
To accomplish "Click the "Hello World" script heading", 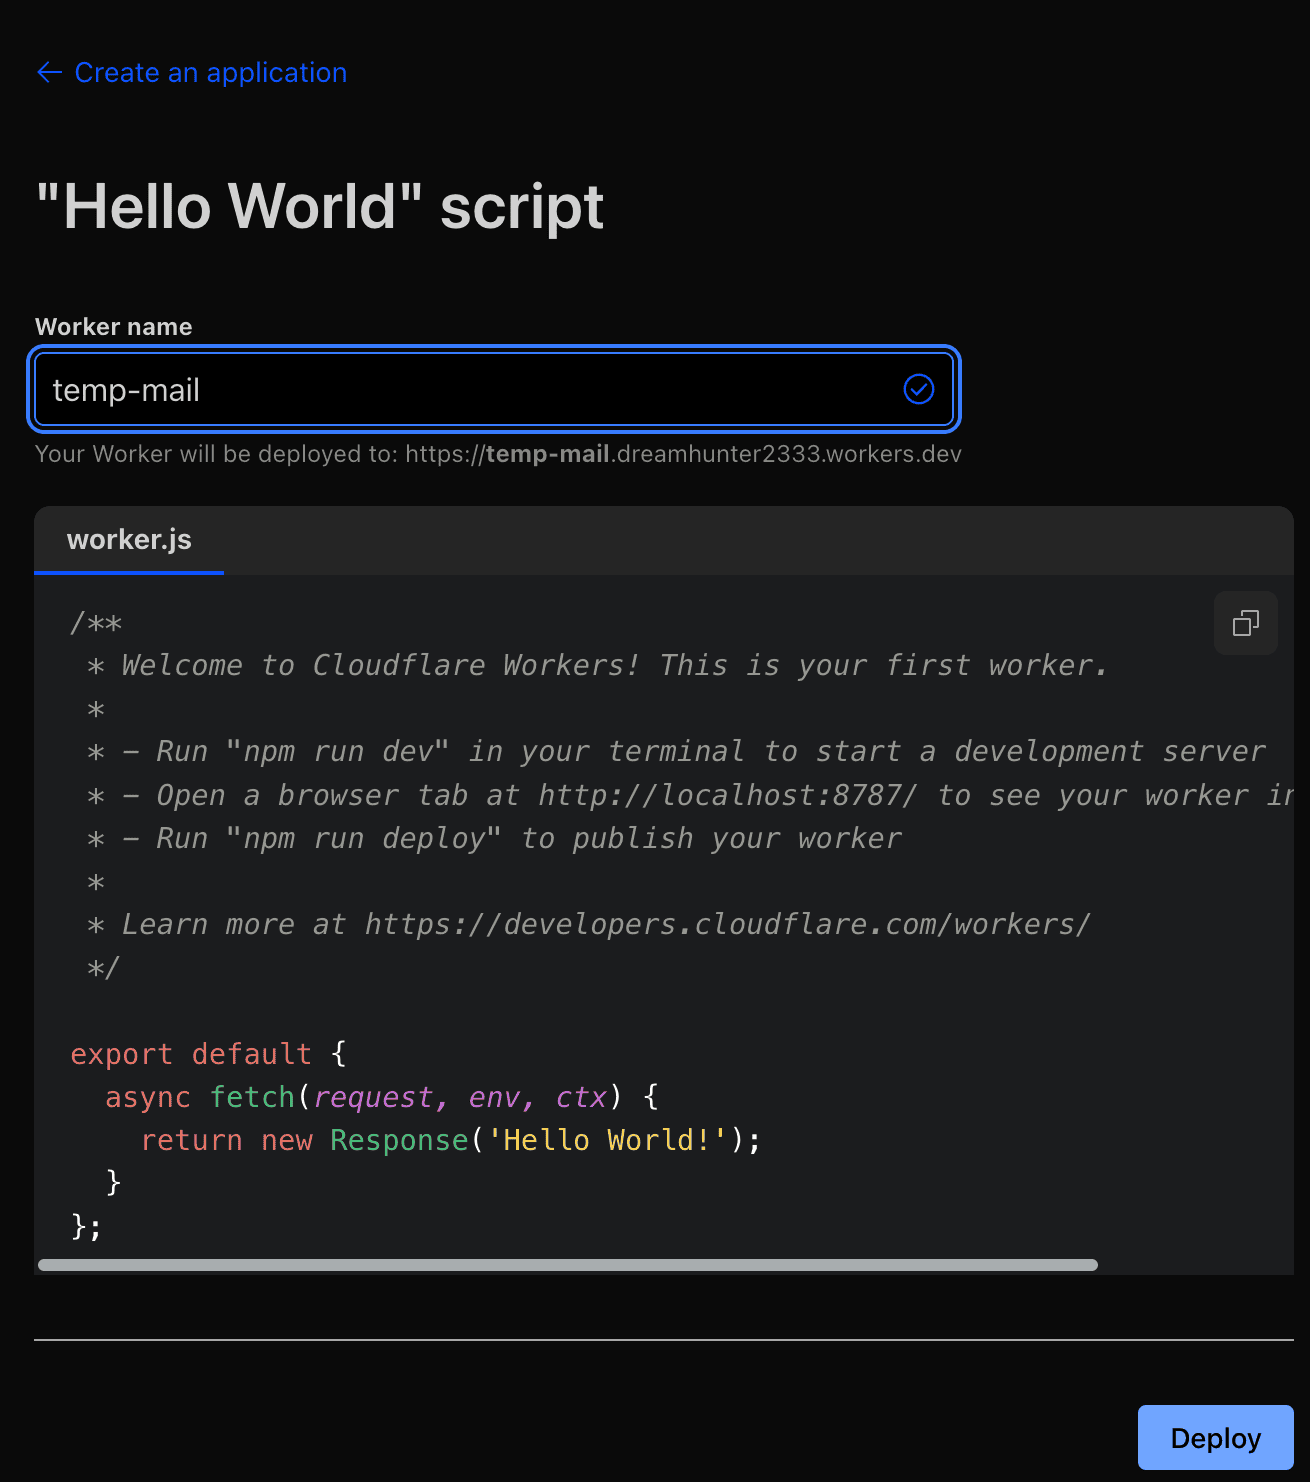I will [319, 207].
